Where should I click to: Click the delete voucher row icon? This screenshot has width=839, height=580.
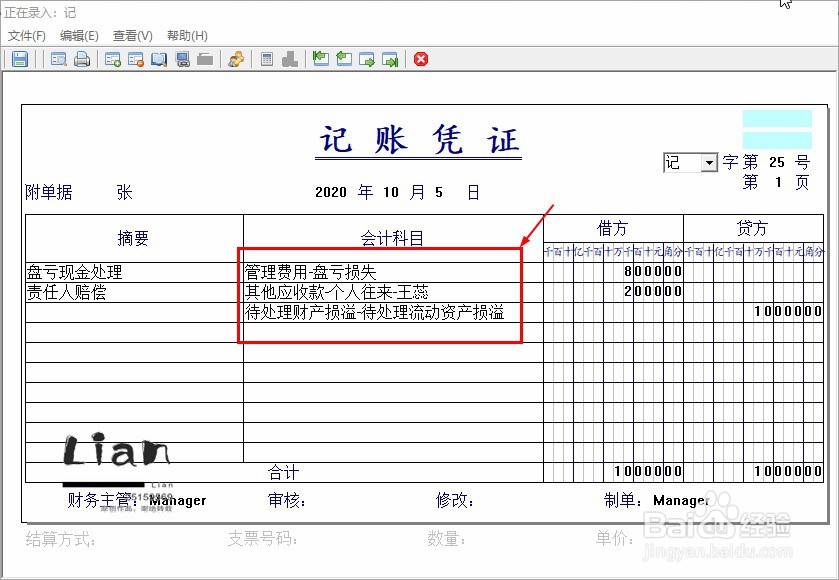click(136, 59)
